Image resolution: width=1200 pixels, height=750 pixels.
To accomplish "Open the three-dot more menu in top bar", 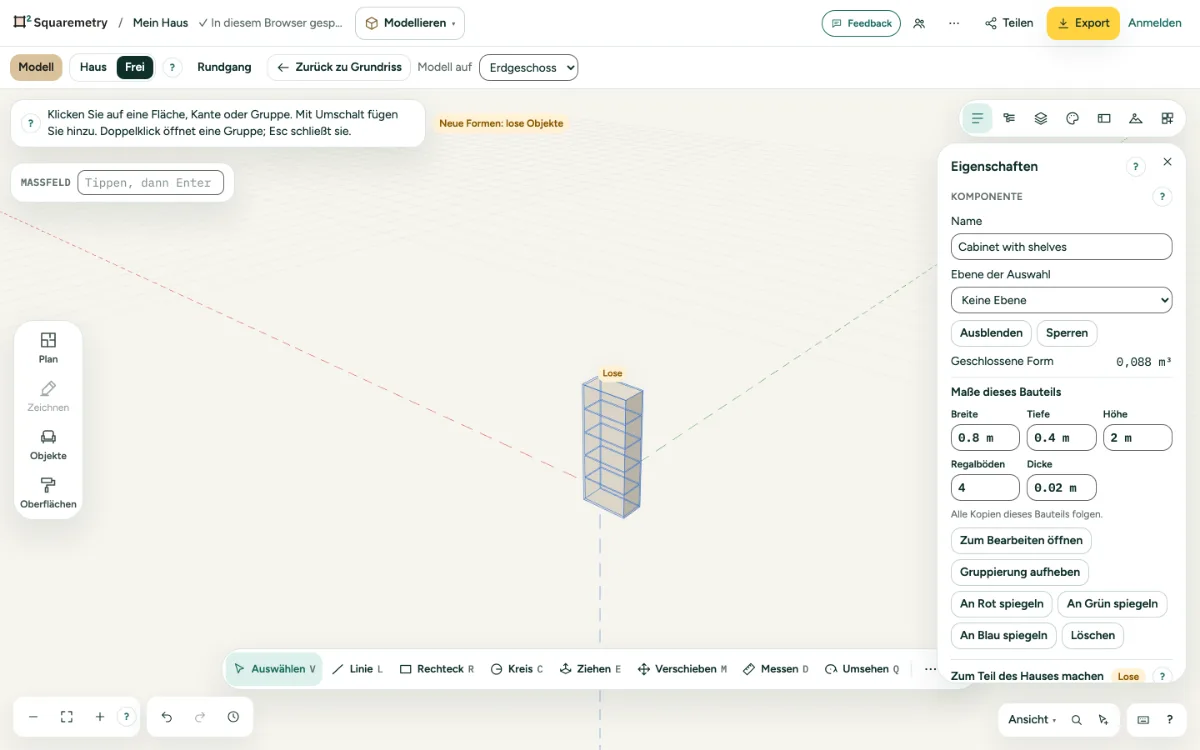I will 954,23.
